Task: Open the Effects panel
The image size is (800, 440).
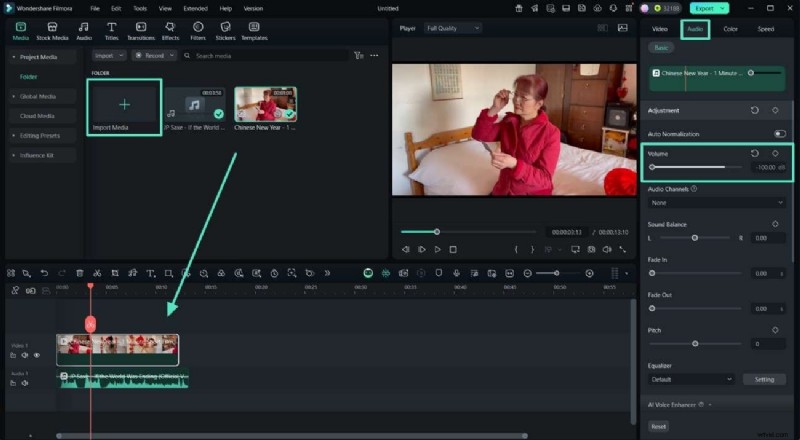Action: [170, 31]
